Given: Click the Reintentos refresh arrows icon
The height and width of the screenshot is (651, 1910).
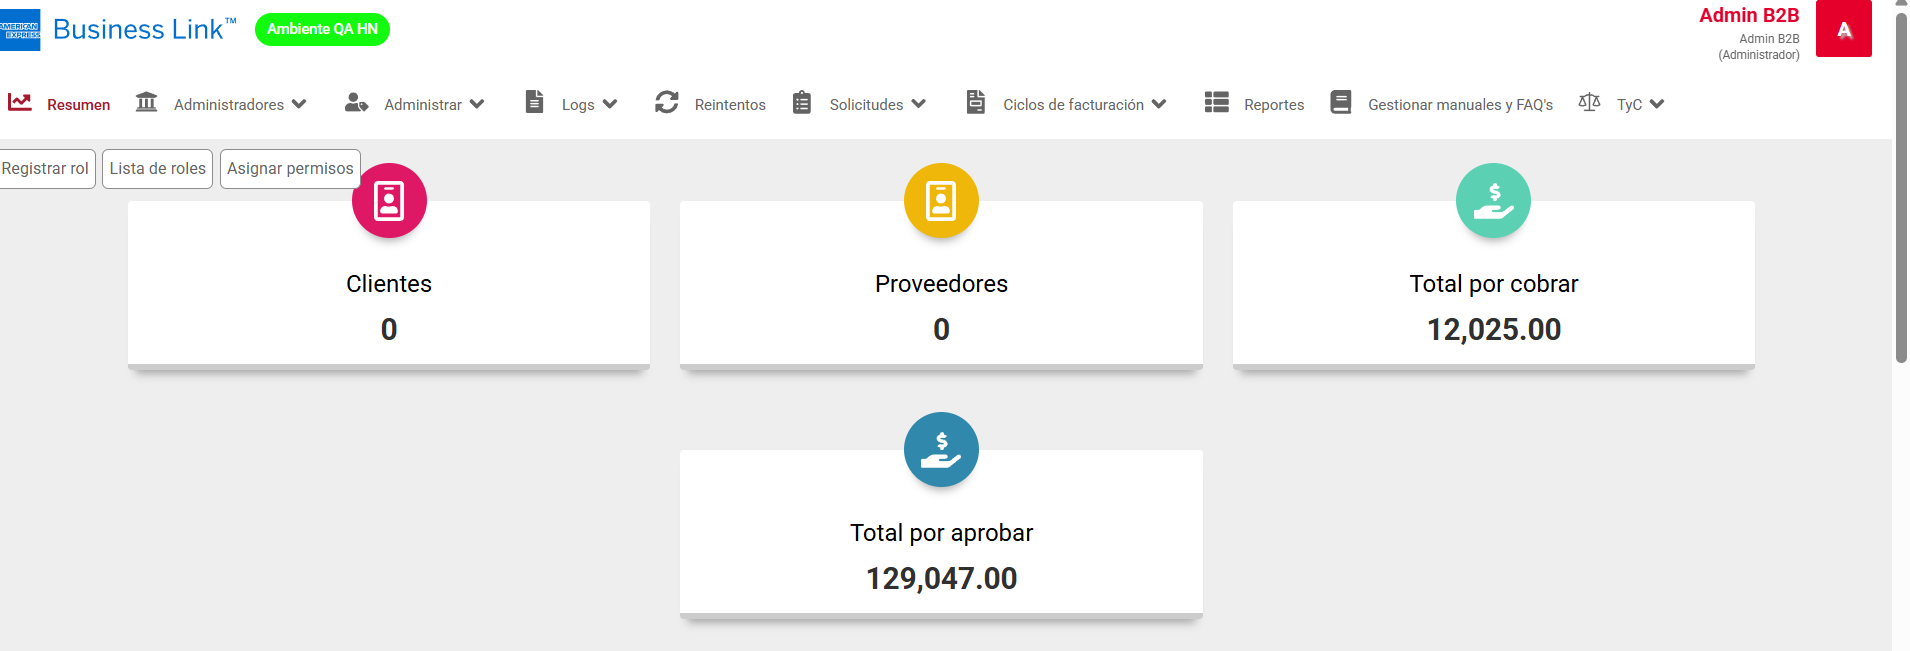Looking at the screenshot, I should click(667, 103).
